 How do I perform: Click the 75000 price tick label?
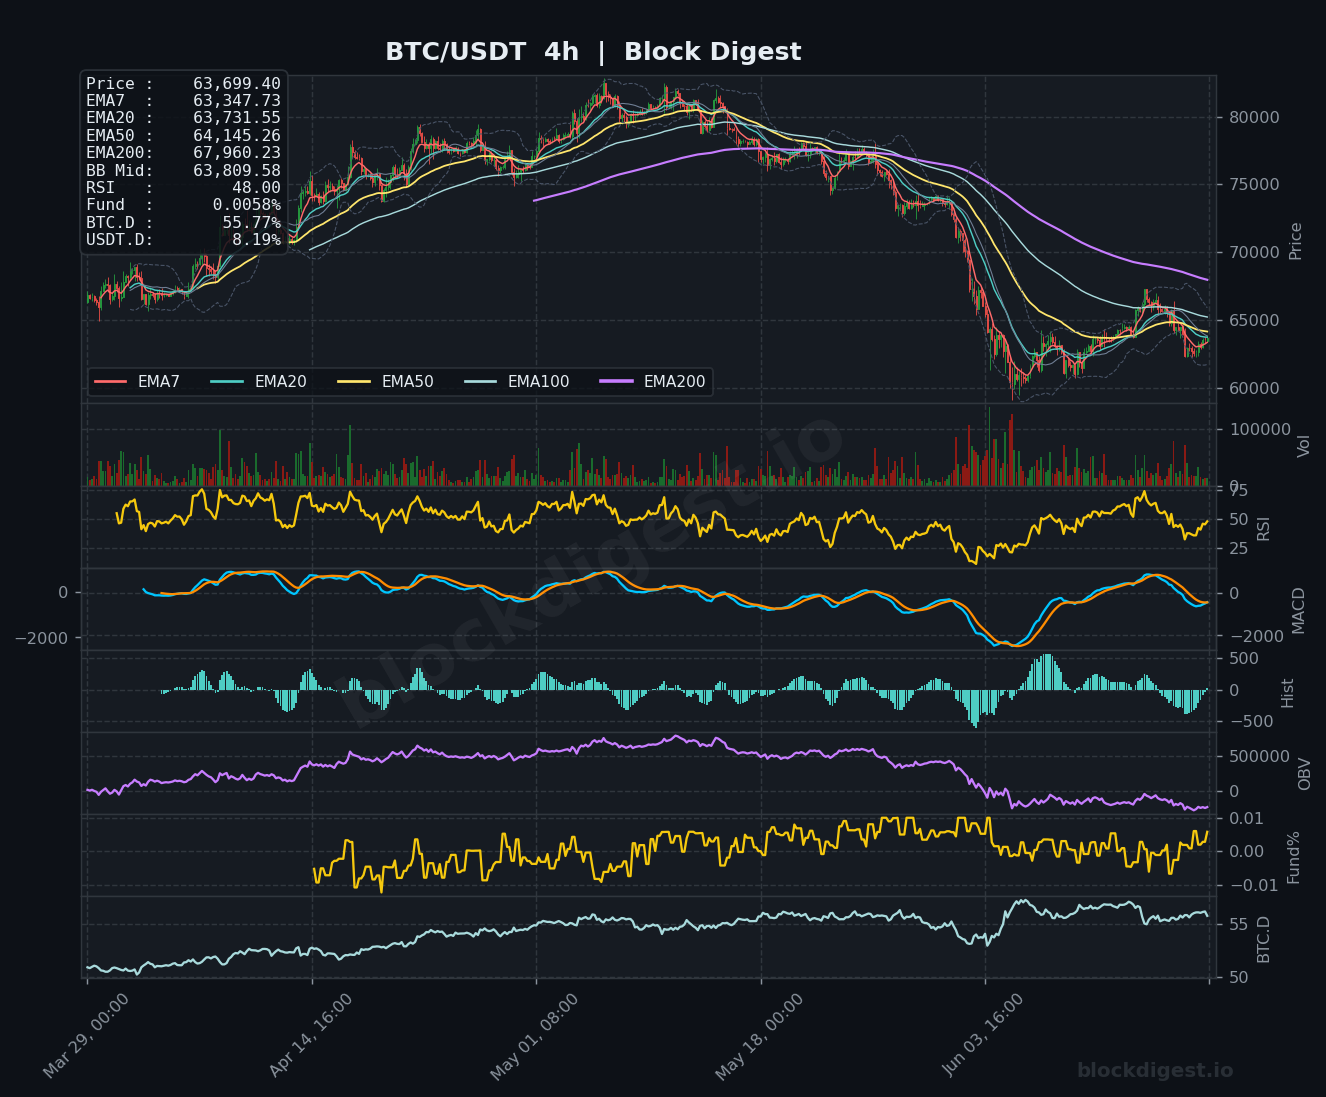click(x=1254, y=185)
